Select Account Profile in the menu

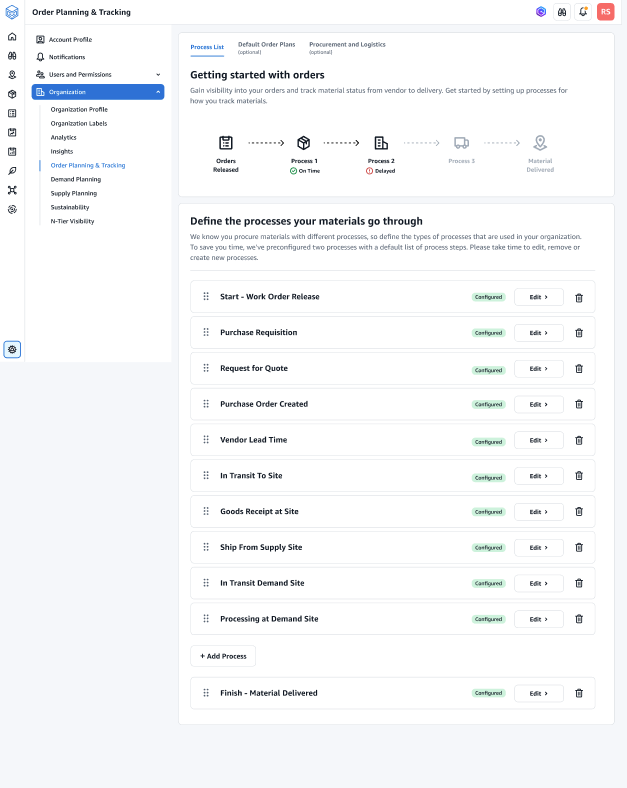tap(70, 39)
